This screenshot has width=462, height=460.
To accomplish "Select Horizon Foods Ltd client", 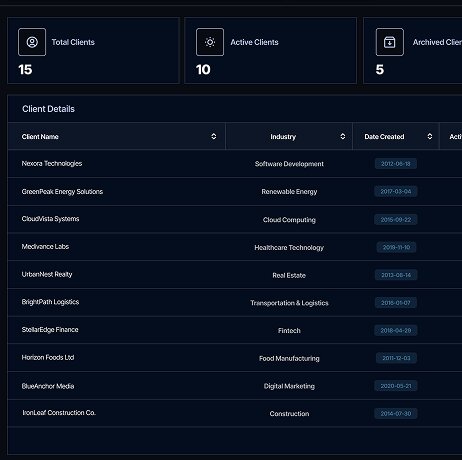I will [48, 357].
